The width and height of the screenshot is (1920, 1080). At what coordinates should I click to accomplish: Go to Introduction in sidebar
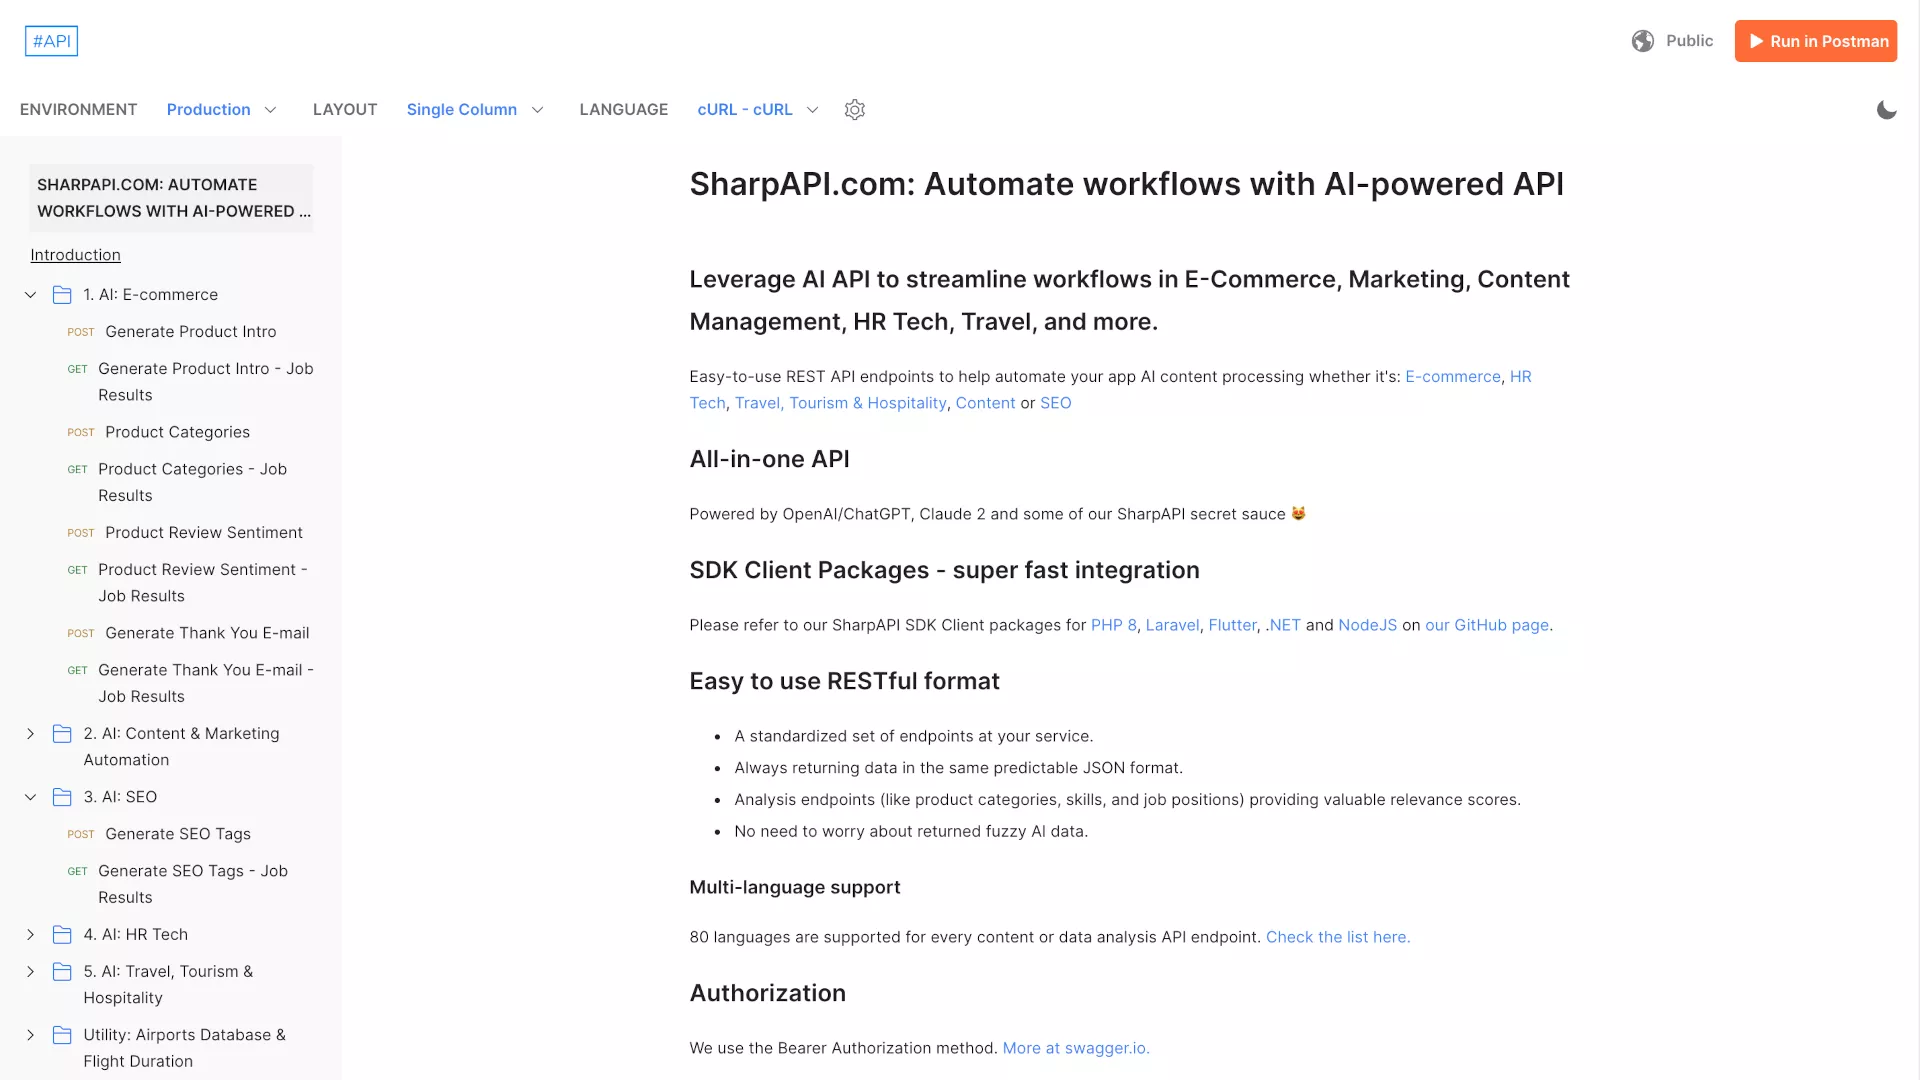click(x=75, y=255)
